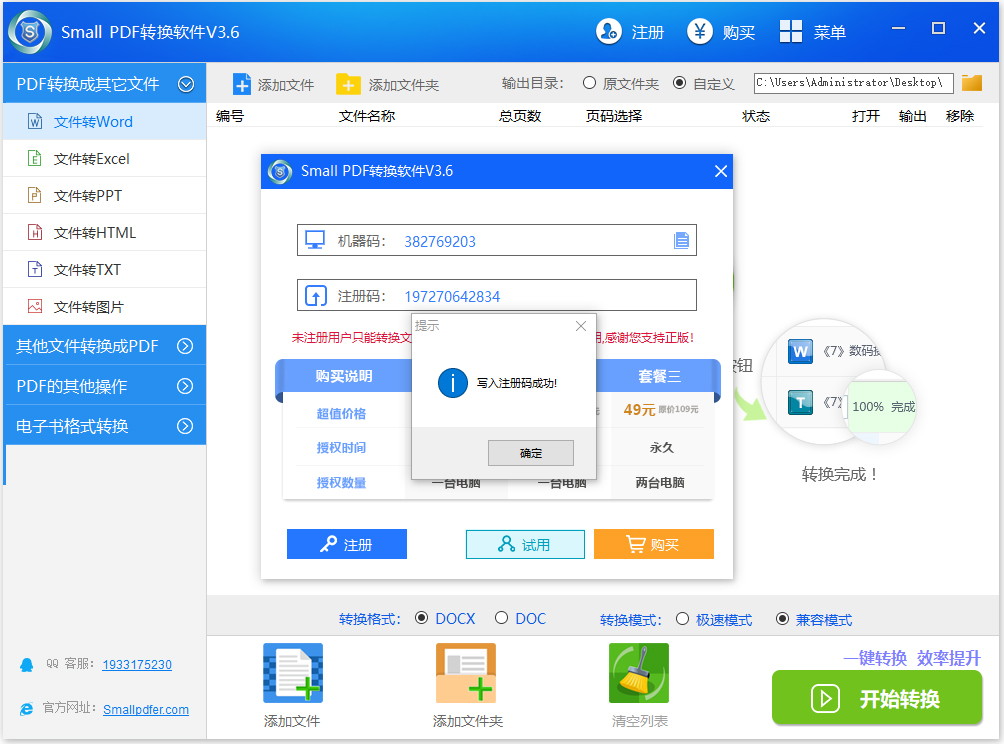Click the 状态 column header

pyautogui.click(x=756, y=116)
